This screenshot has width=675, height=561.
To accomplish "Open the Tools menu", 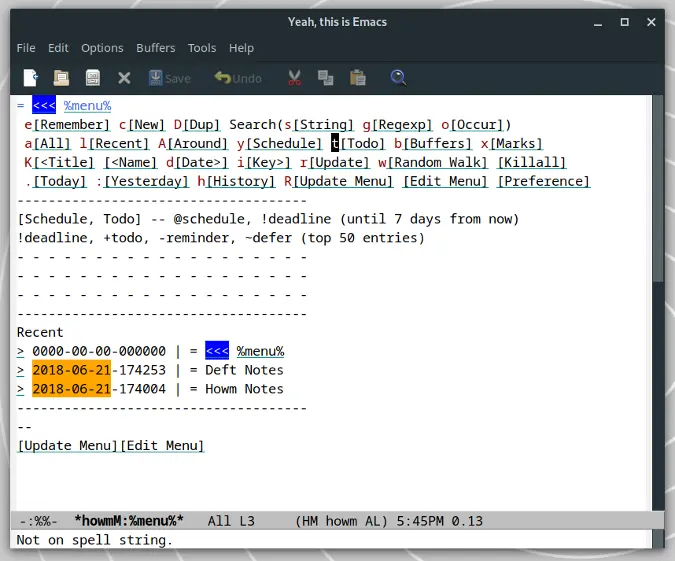I will click(x=202, y=48).
